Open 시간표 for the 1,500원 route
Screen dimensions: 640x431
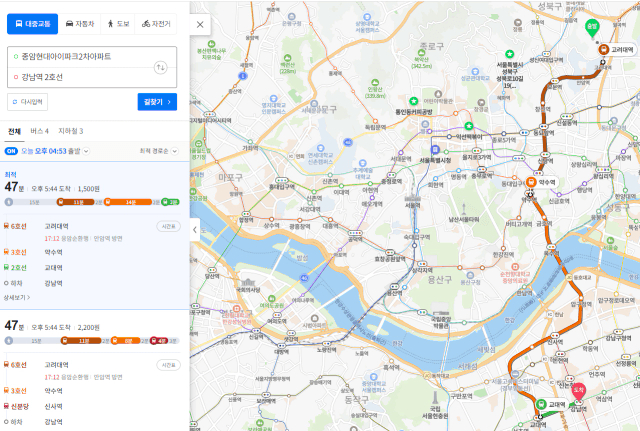point(169,227)
